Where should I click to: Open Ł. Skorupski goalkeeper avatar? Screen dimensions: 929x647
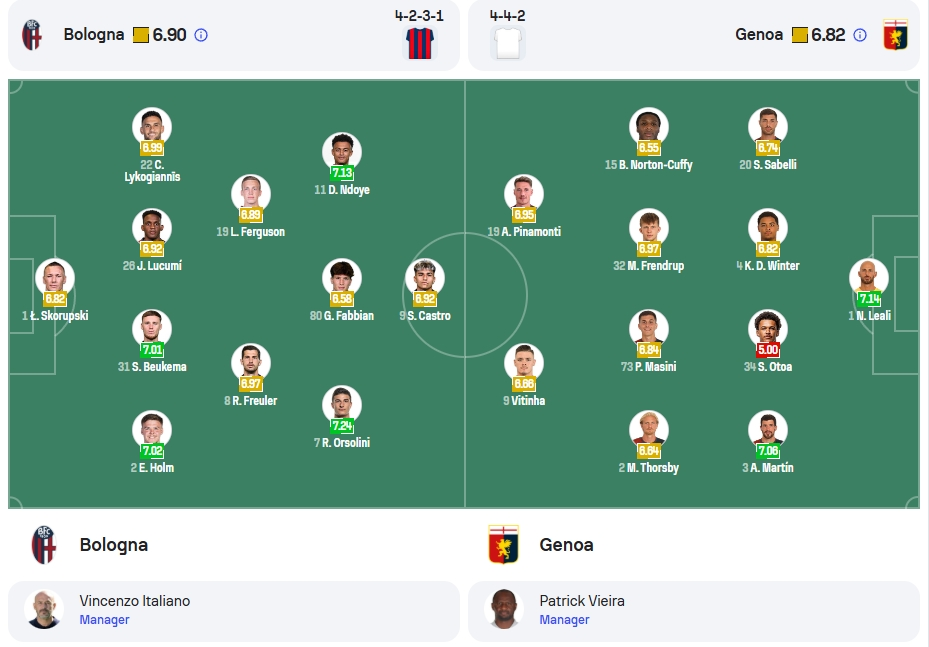(55, 278)
